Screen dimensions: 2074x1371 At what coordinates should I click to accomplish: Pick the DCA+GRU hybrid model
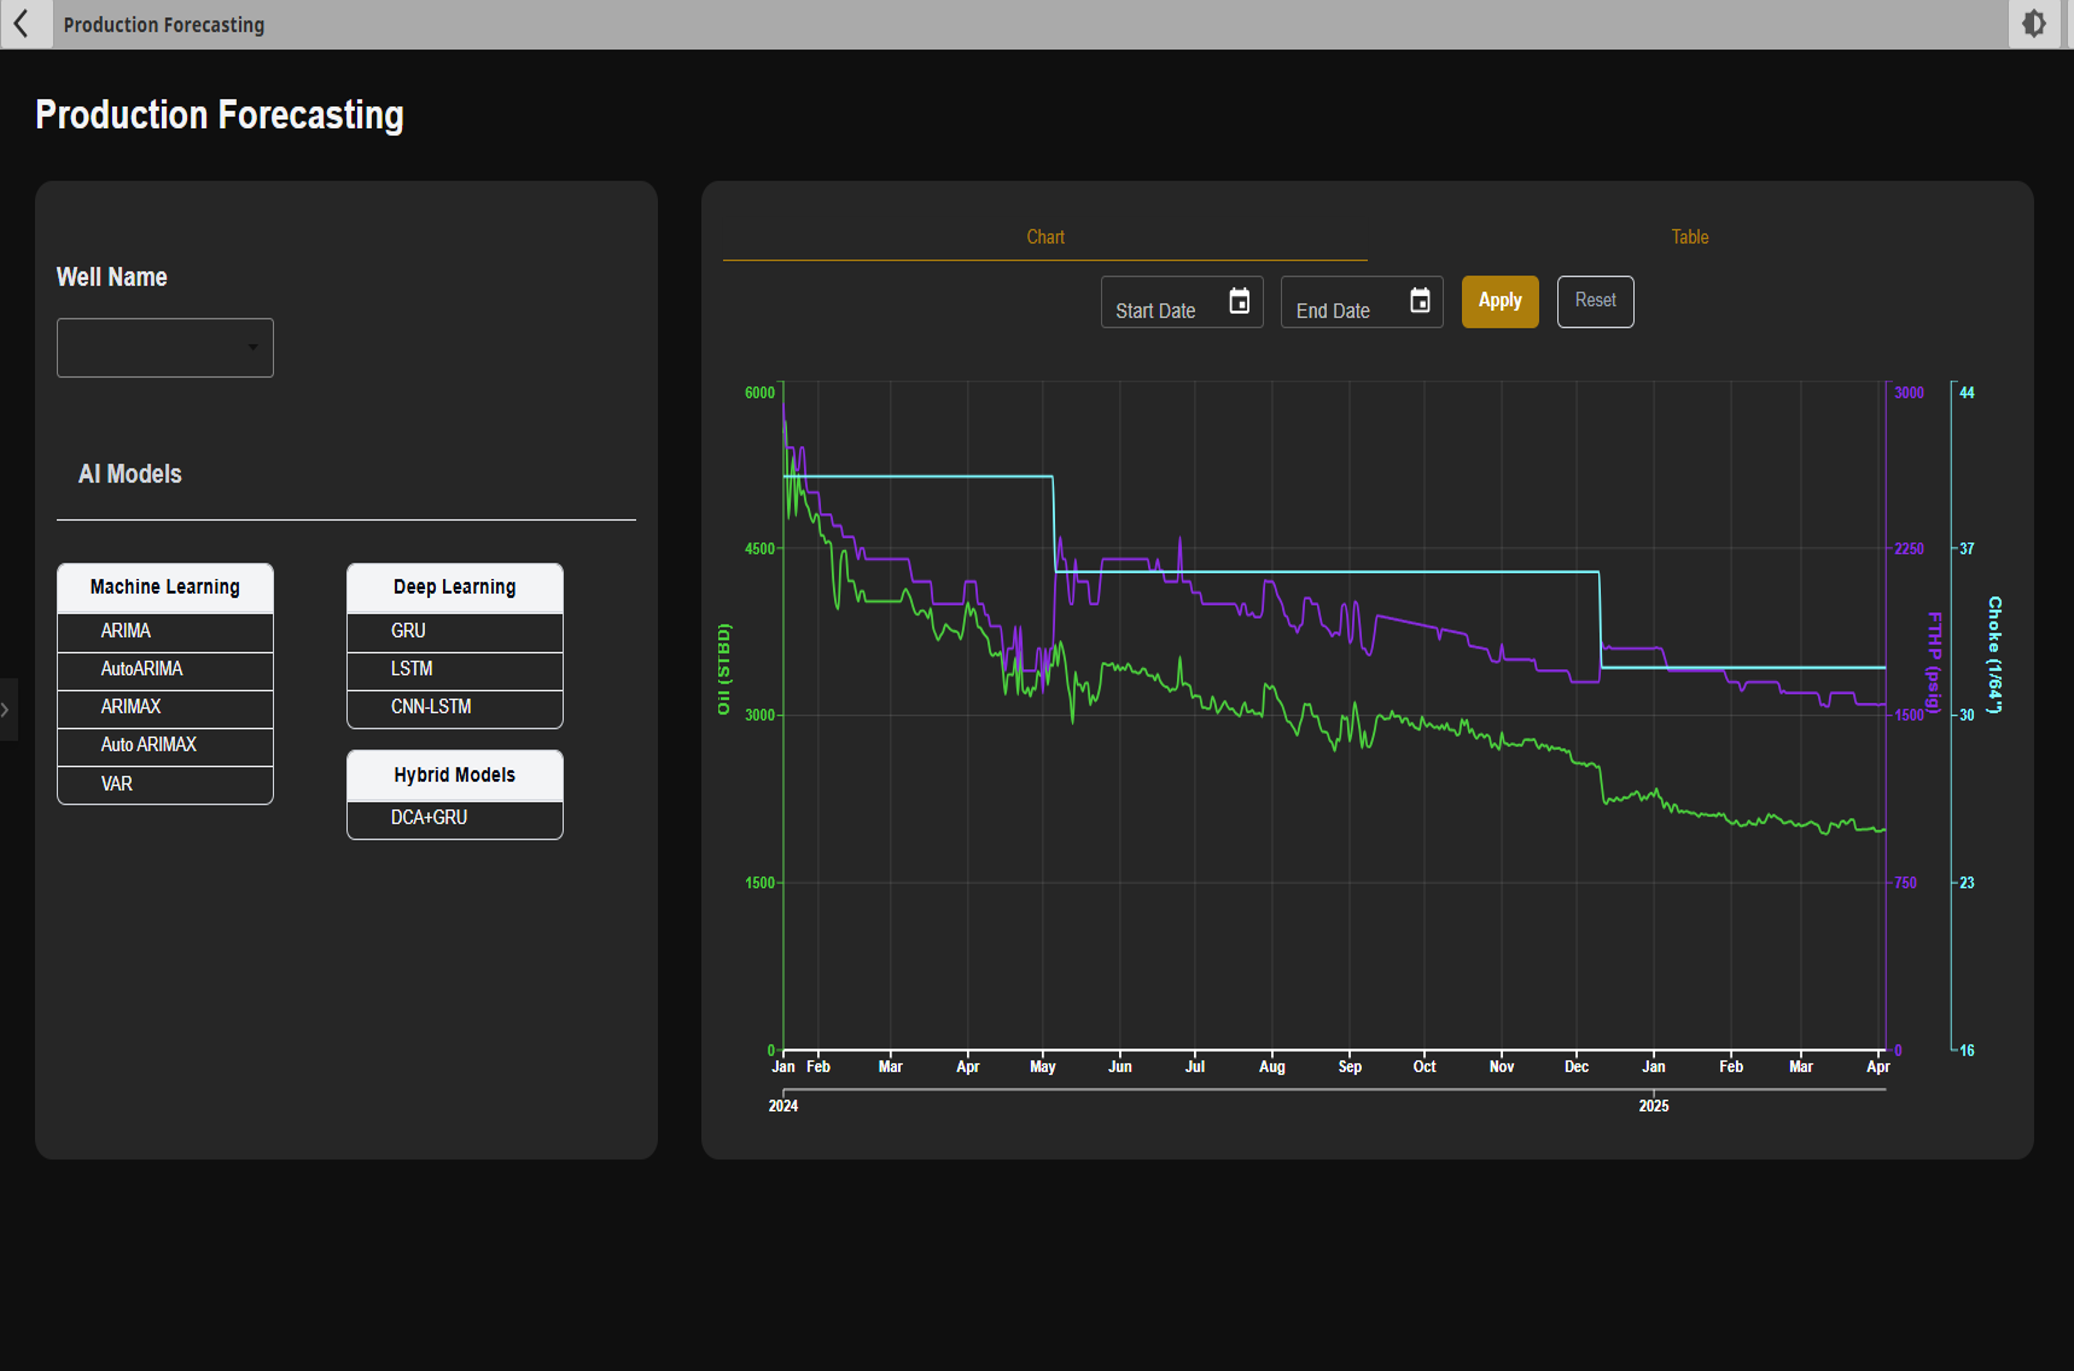tap(455, 818)
